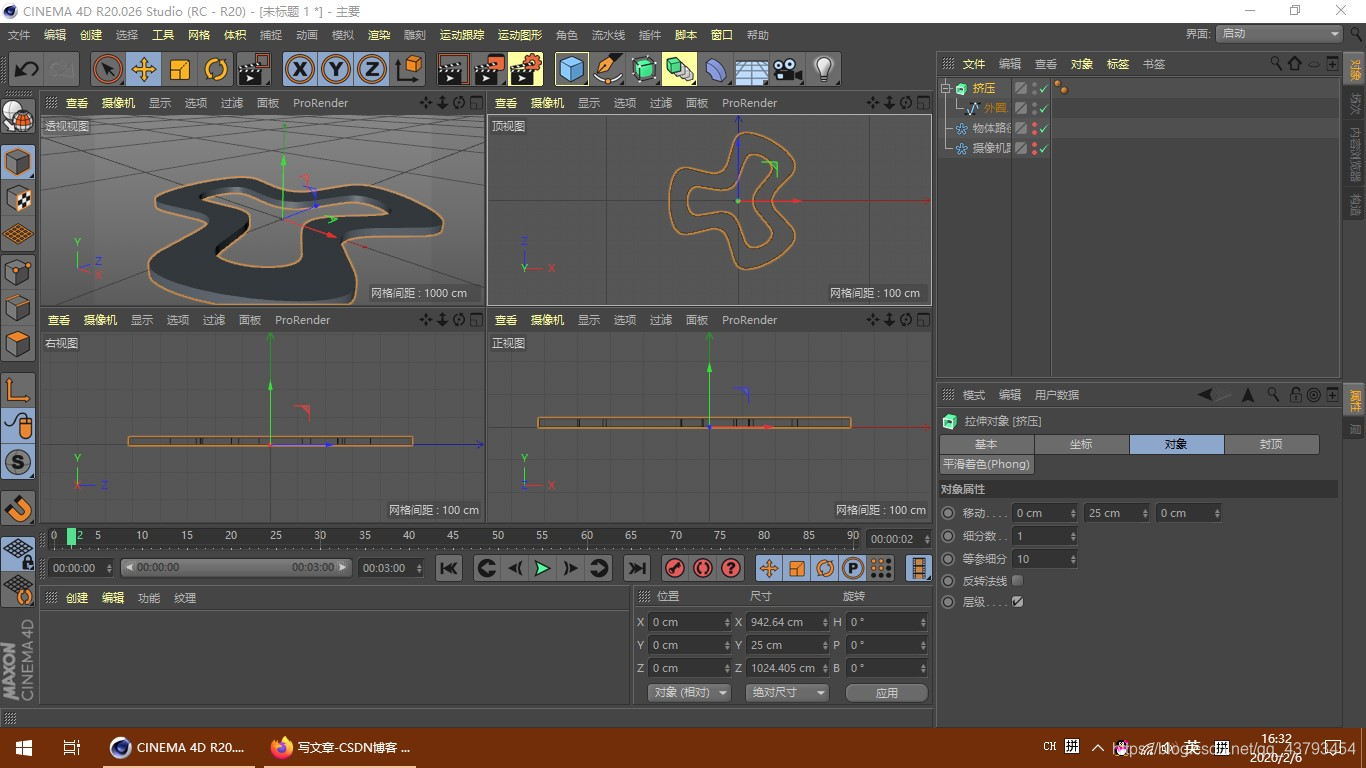Activate the Move tool
The image size is (1366, 768).
(x=144, y=70)
